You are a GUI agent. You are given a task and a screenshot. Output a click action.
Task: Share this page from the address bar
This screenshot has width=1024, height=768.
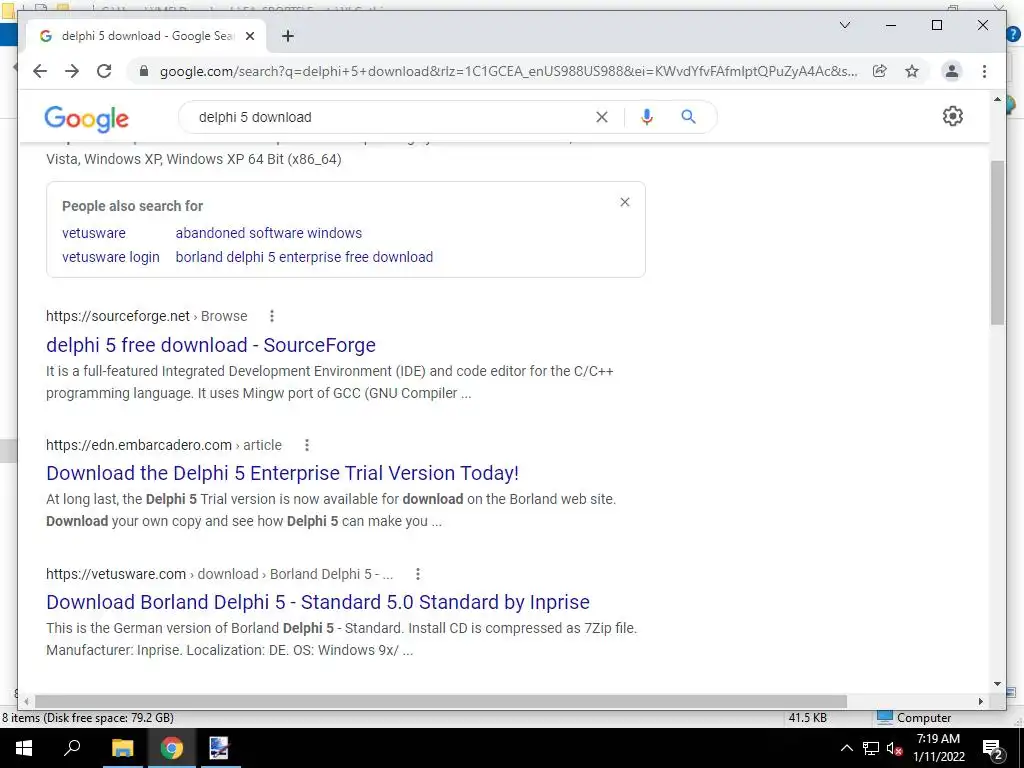(880, 71)
